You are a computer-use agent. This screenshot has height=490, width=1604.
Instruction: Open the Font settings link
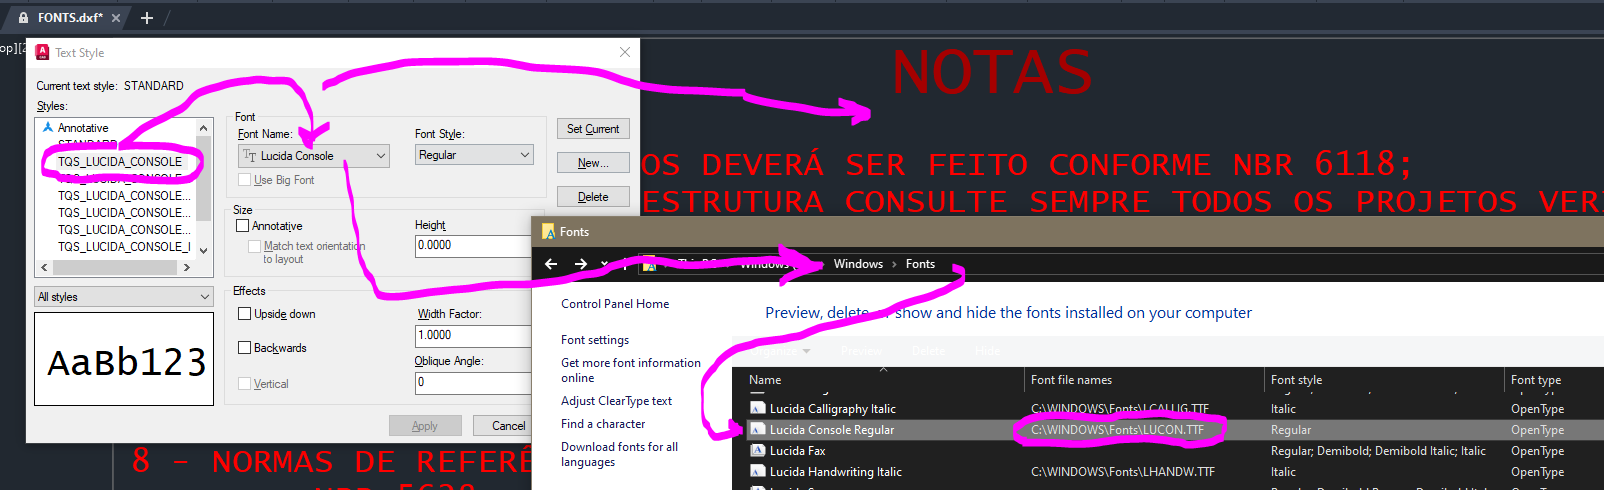click(x=595, y=340)
